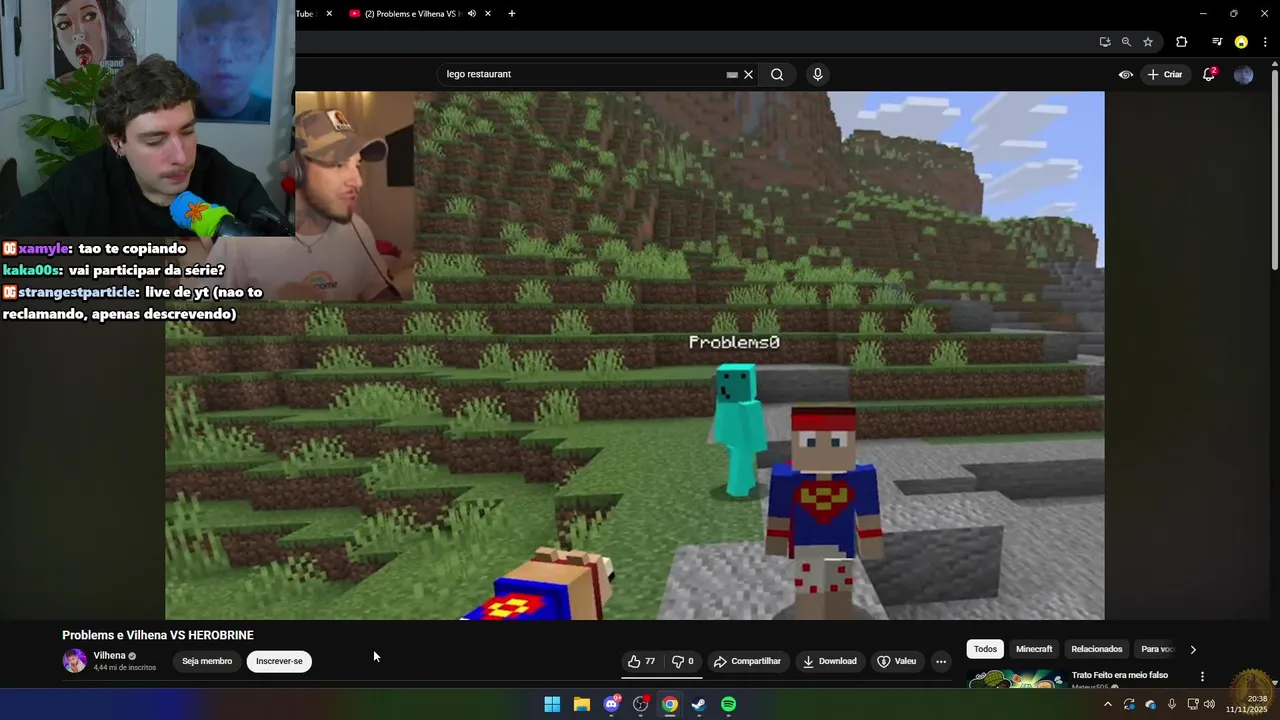Open the OBS icon in the taskbar
This screenshot has width=1280, height=720.
point(641,704)
